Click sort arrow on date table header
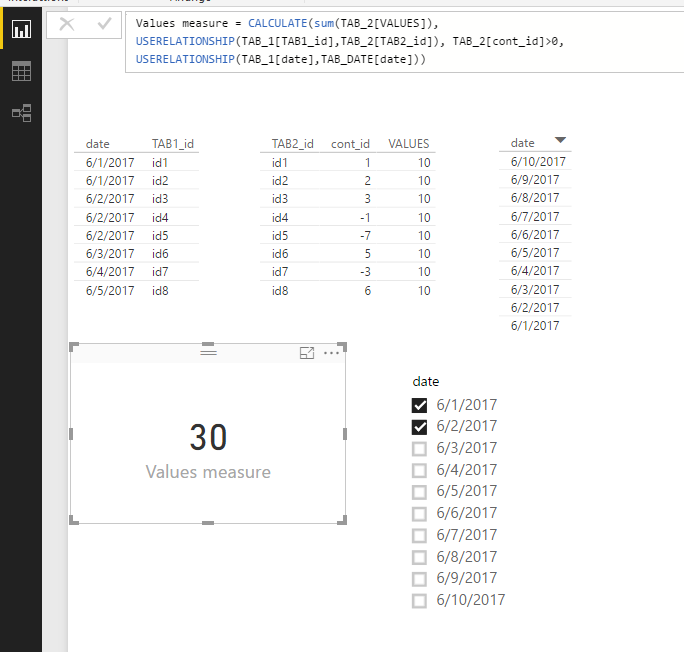This screenshot has width=684, height=652. pyautogui.click(x=560, y=140)
